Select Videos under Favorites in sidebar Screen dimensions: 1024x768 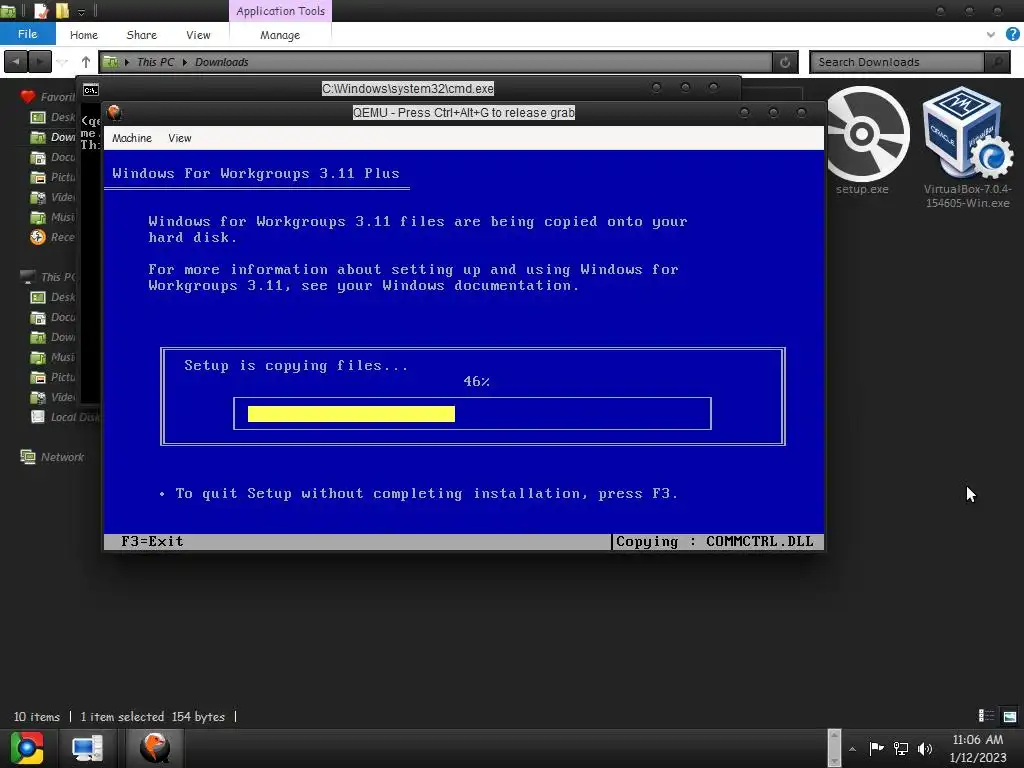pos(53,197)
